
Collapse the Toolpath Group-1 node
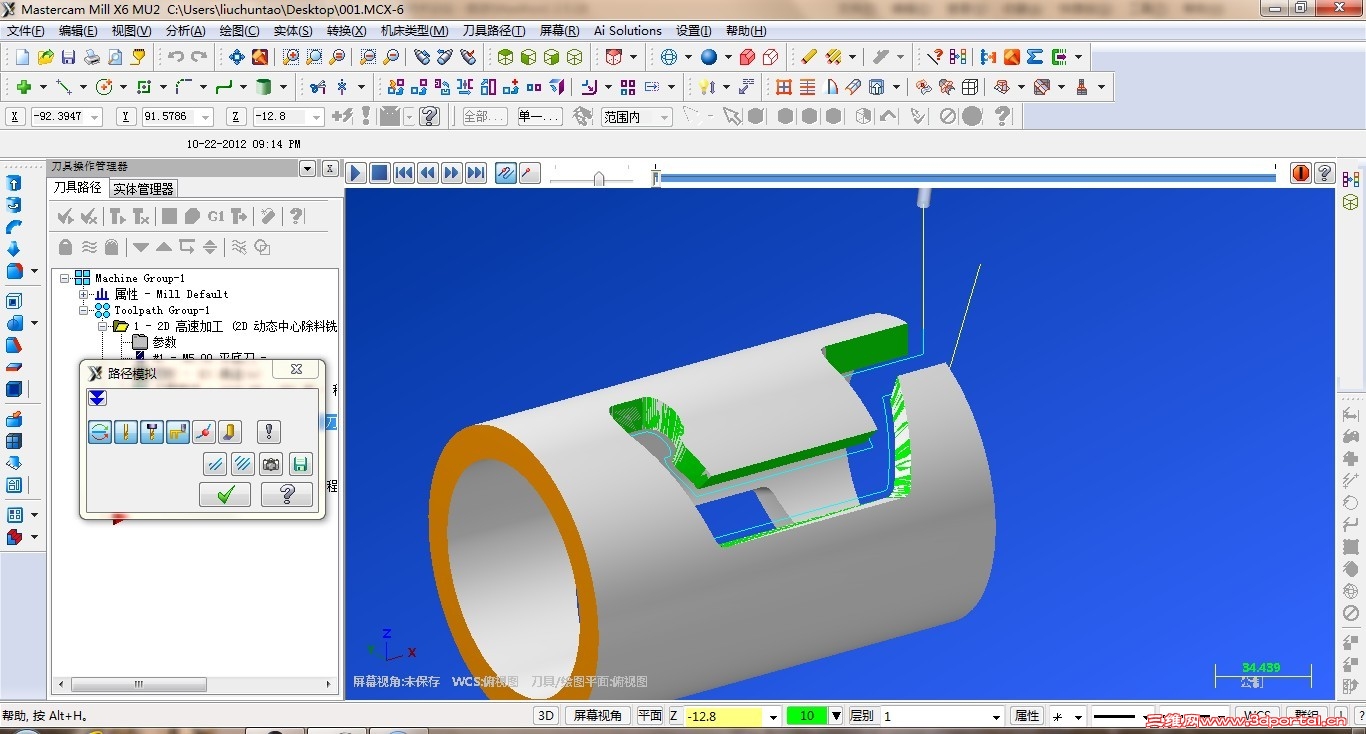[x=84, y=310]
